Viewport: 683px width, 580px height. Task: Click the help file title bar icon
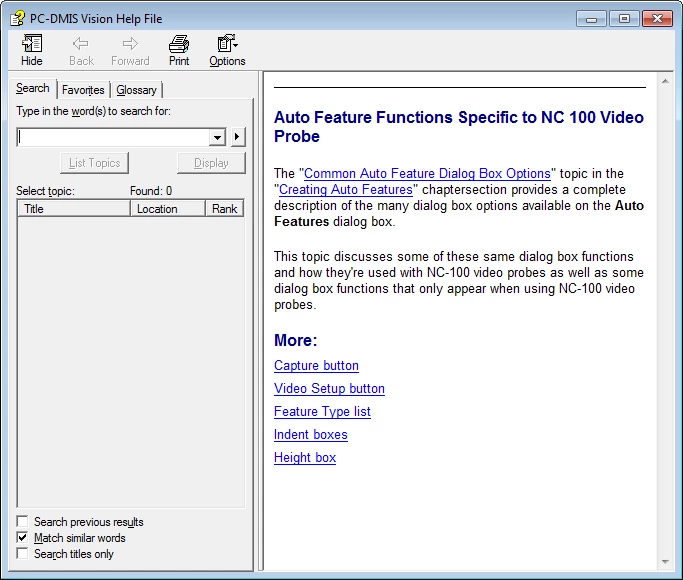point(17,19)
